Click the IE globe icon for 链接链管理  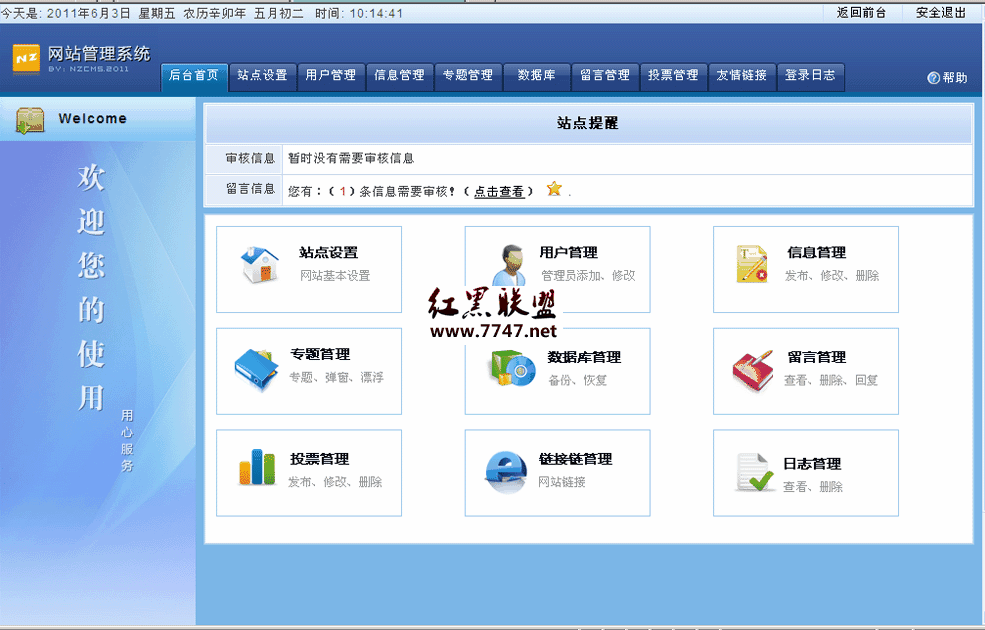point(506,472)
